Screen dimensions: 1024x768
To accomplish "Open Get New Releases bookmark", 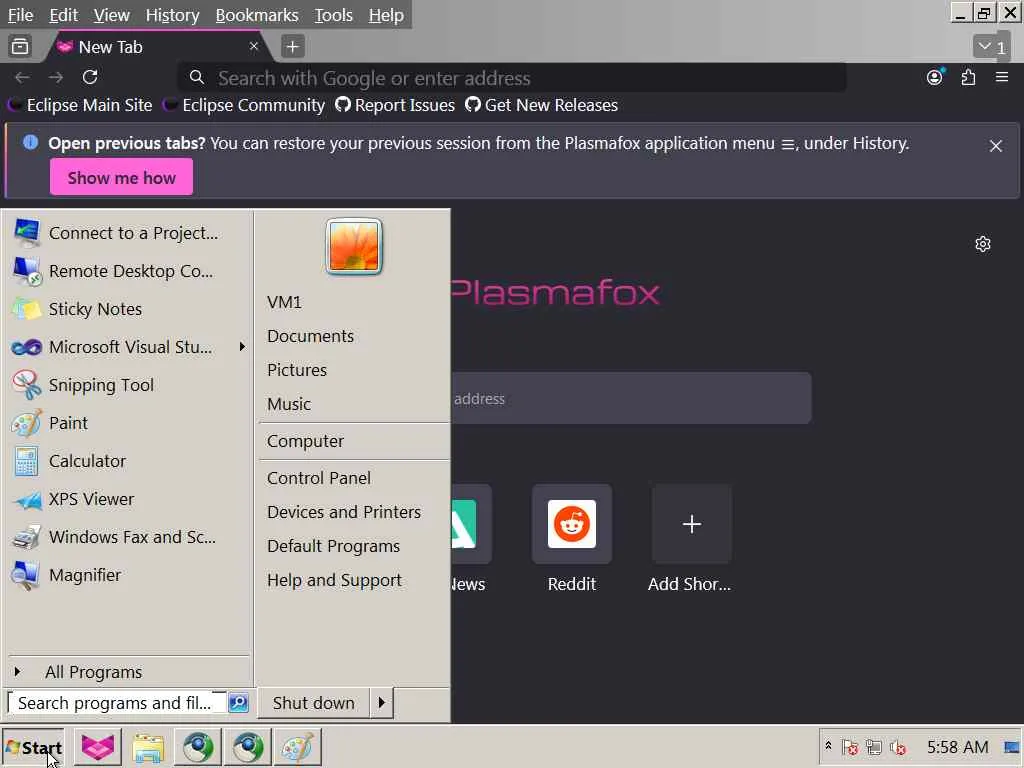I will pyautogui.click(x=541, y=105).
